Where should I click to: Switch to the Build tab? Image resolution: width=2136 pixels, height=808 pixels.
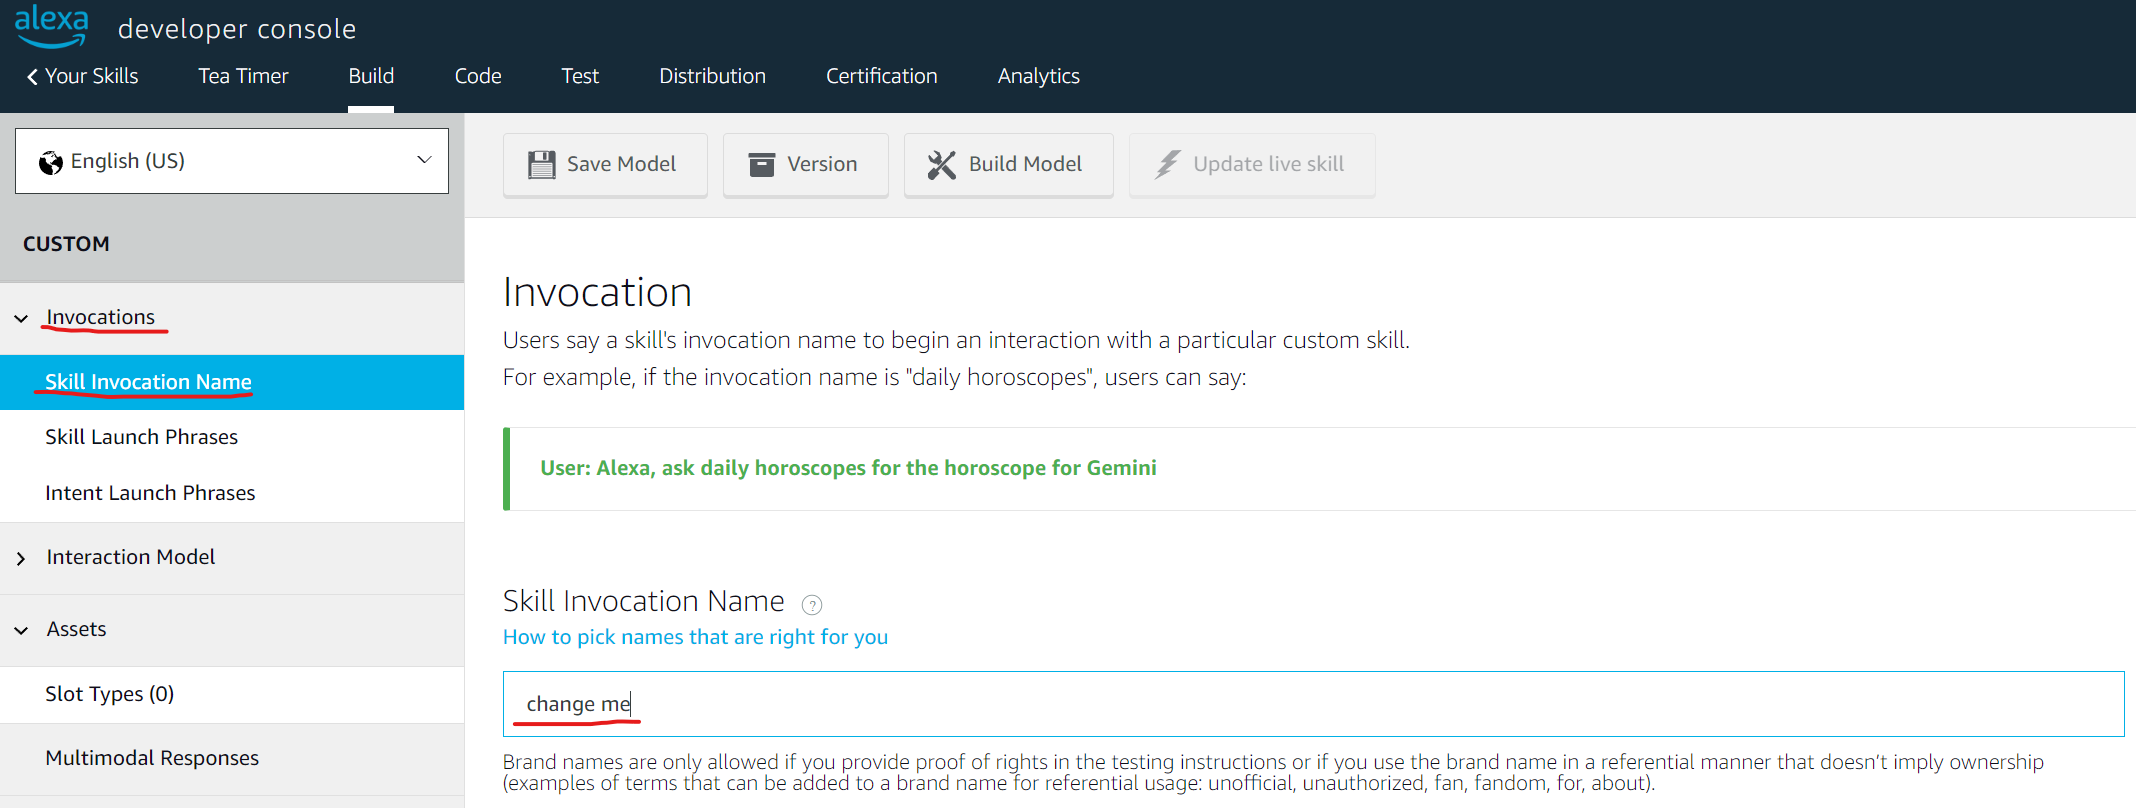click(371, 76)
